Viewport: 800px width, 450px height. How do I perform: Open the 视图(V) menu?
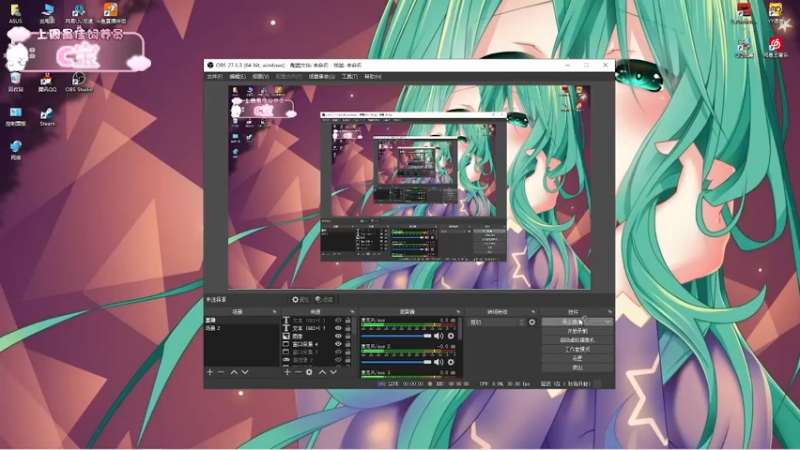click(260, 77)
